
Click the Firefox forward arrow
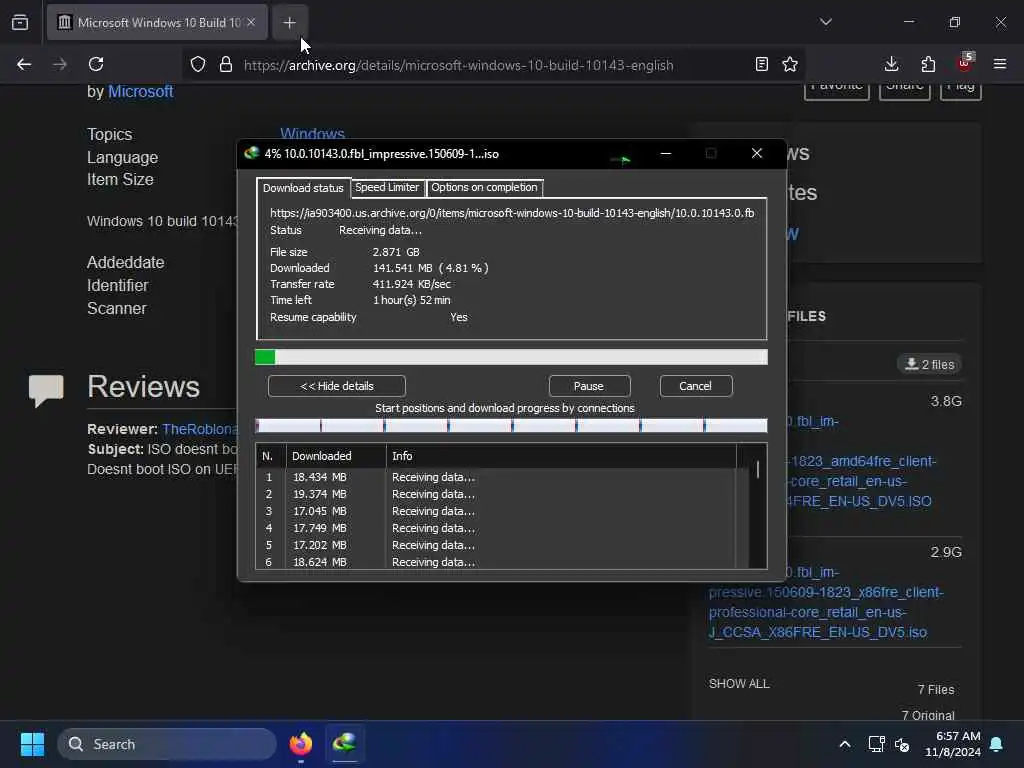59,64
